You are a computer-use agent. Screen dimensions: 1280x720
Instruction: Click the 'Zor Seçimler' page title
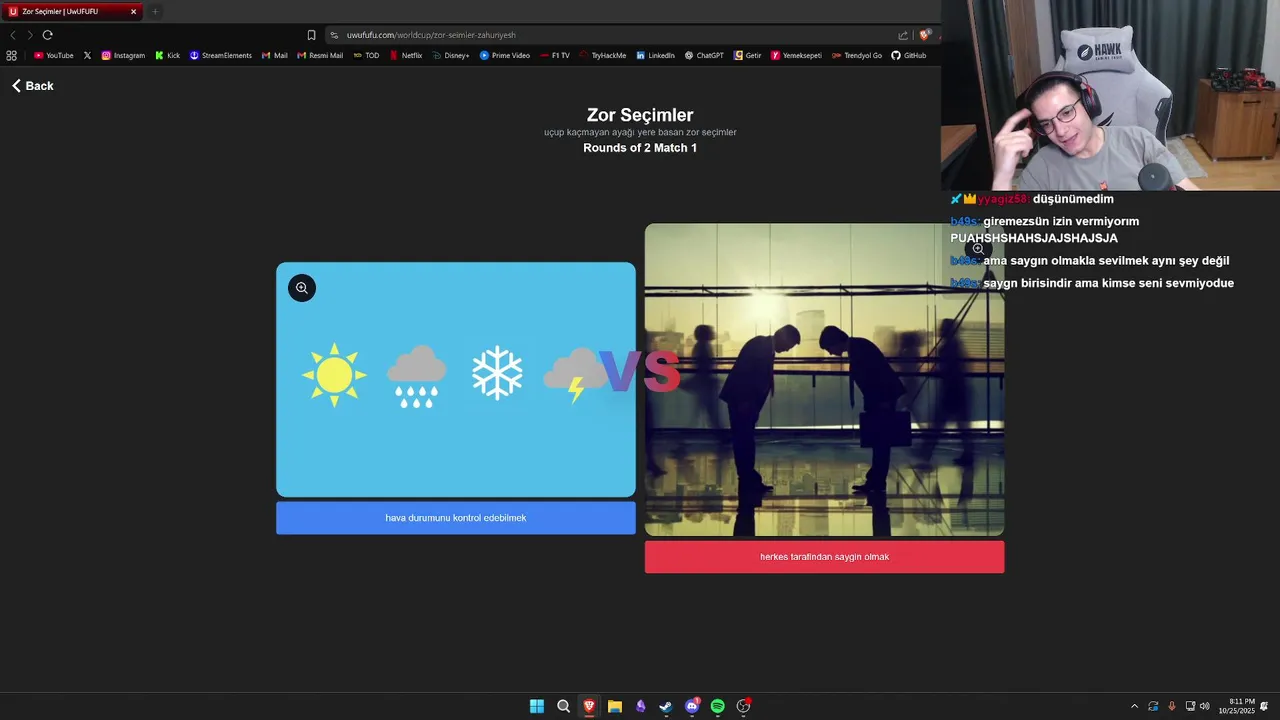tap(640, 115)
